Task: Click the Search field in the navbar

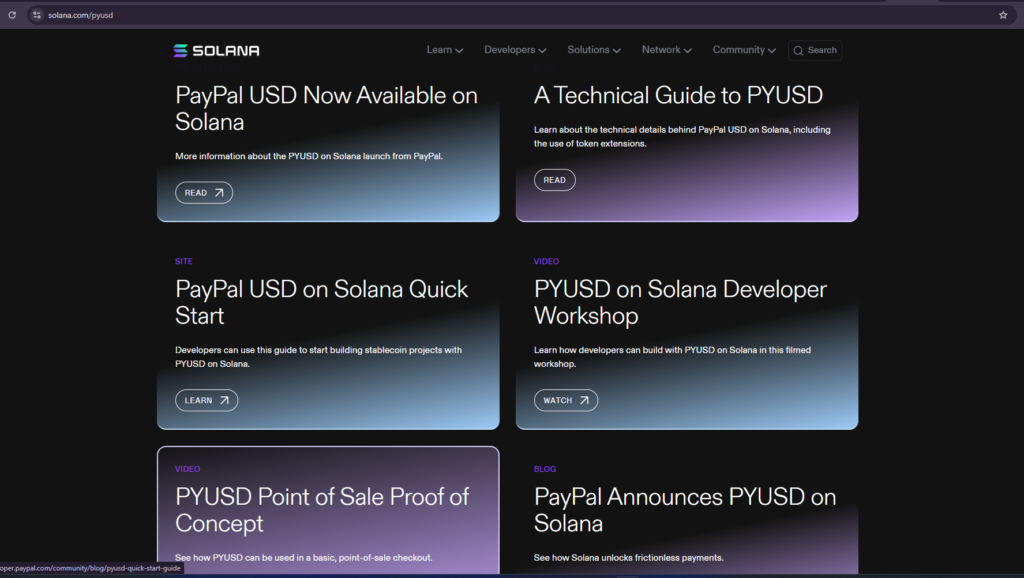Action: coord(815,50)
